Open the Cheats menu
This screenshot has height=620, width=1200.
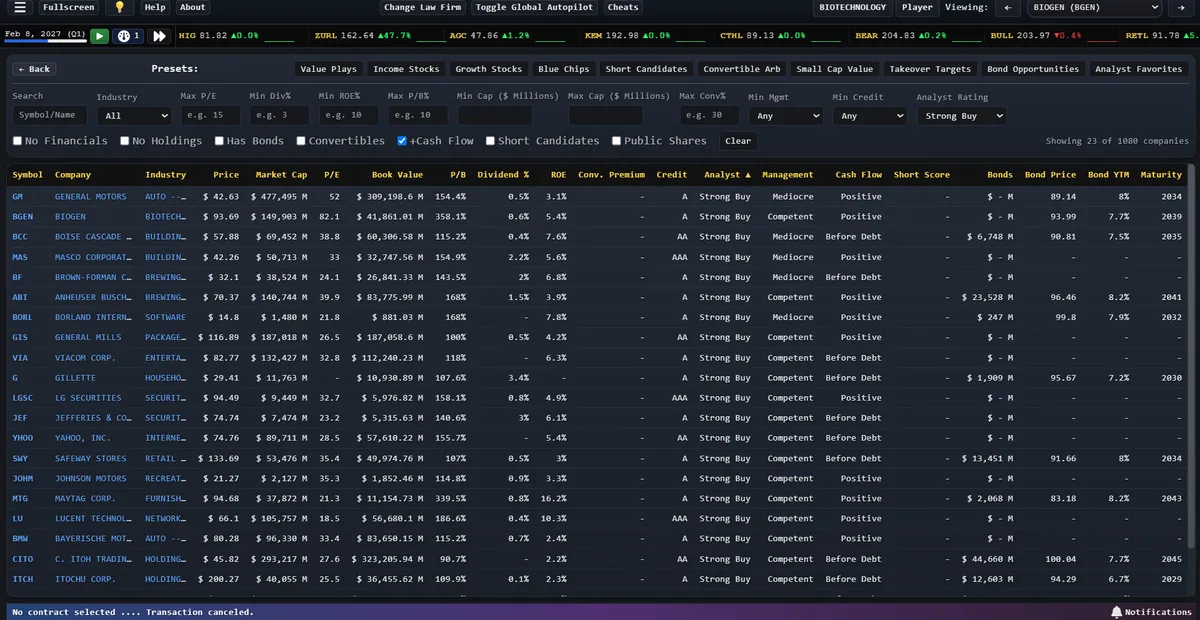click(623, 7)
